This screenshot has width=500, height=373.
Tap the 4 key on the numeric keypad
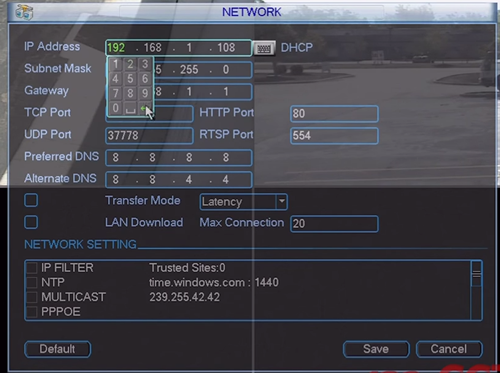pyautogui.click(x=116, y=79)
